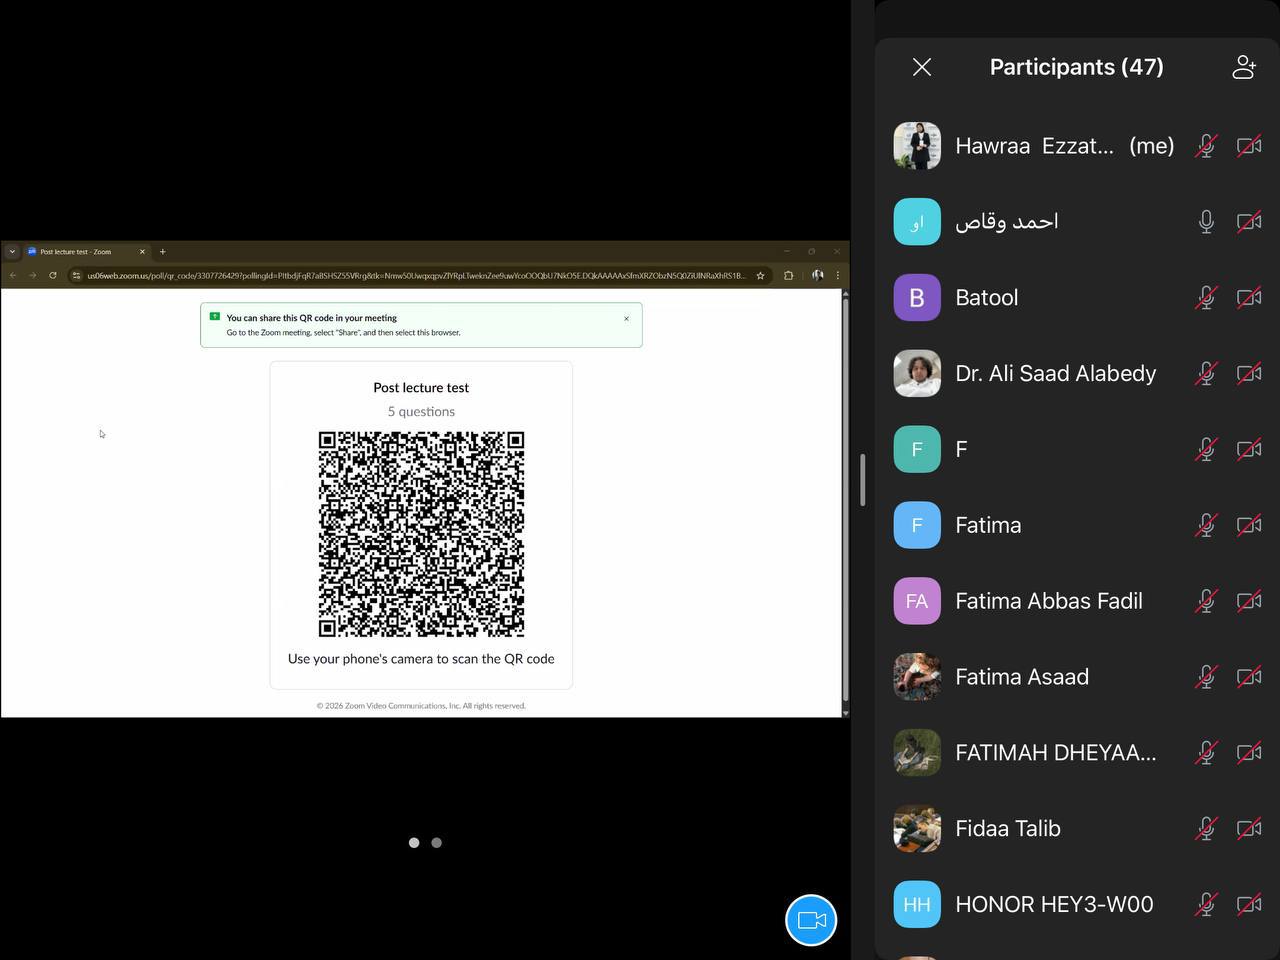The height and width of the screenshot is (960, 1280).
Task: Open the browser tab search dropdown arrow
Action: tap(12, 252)
